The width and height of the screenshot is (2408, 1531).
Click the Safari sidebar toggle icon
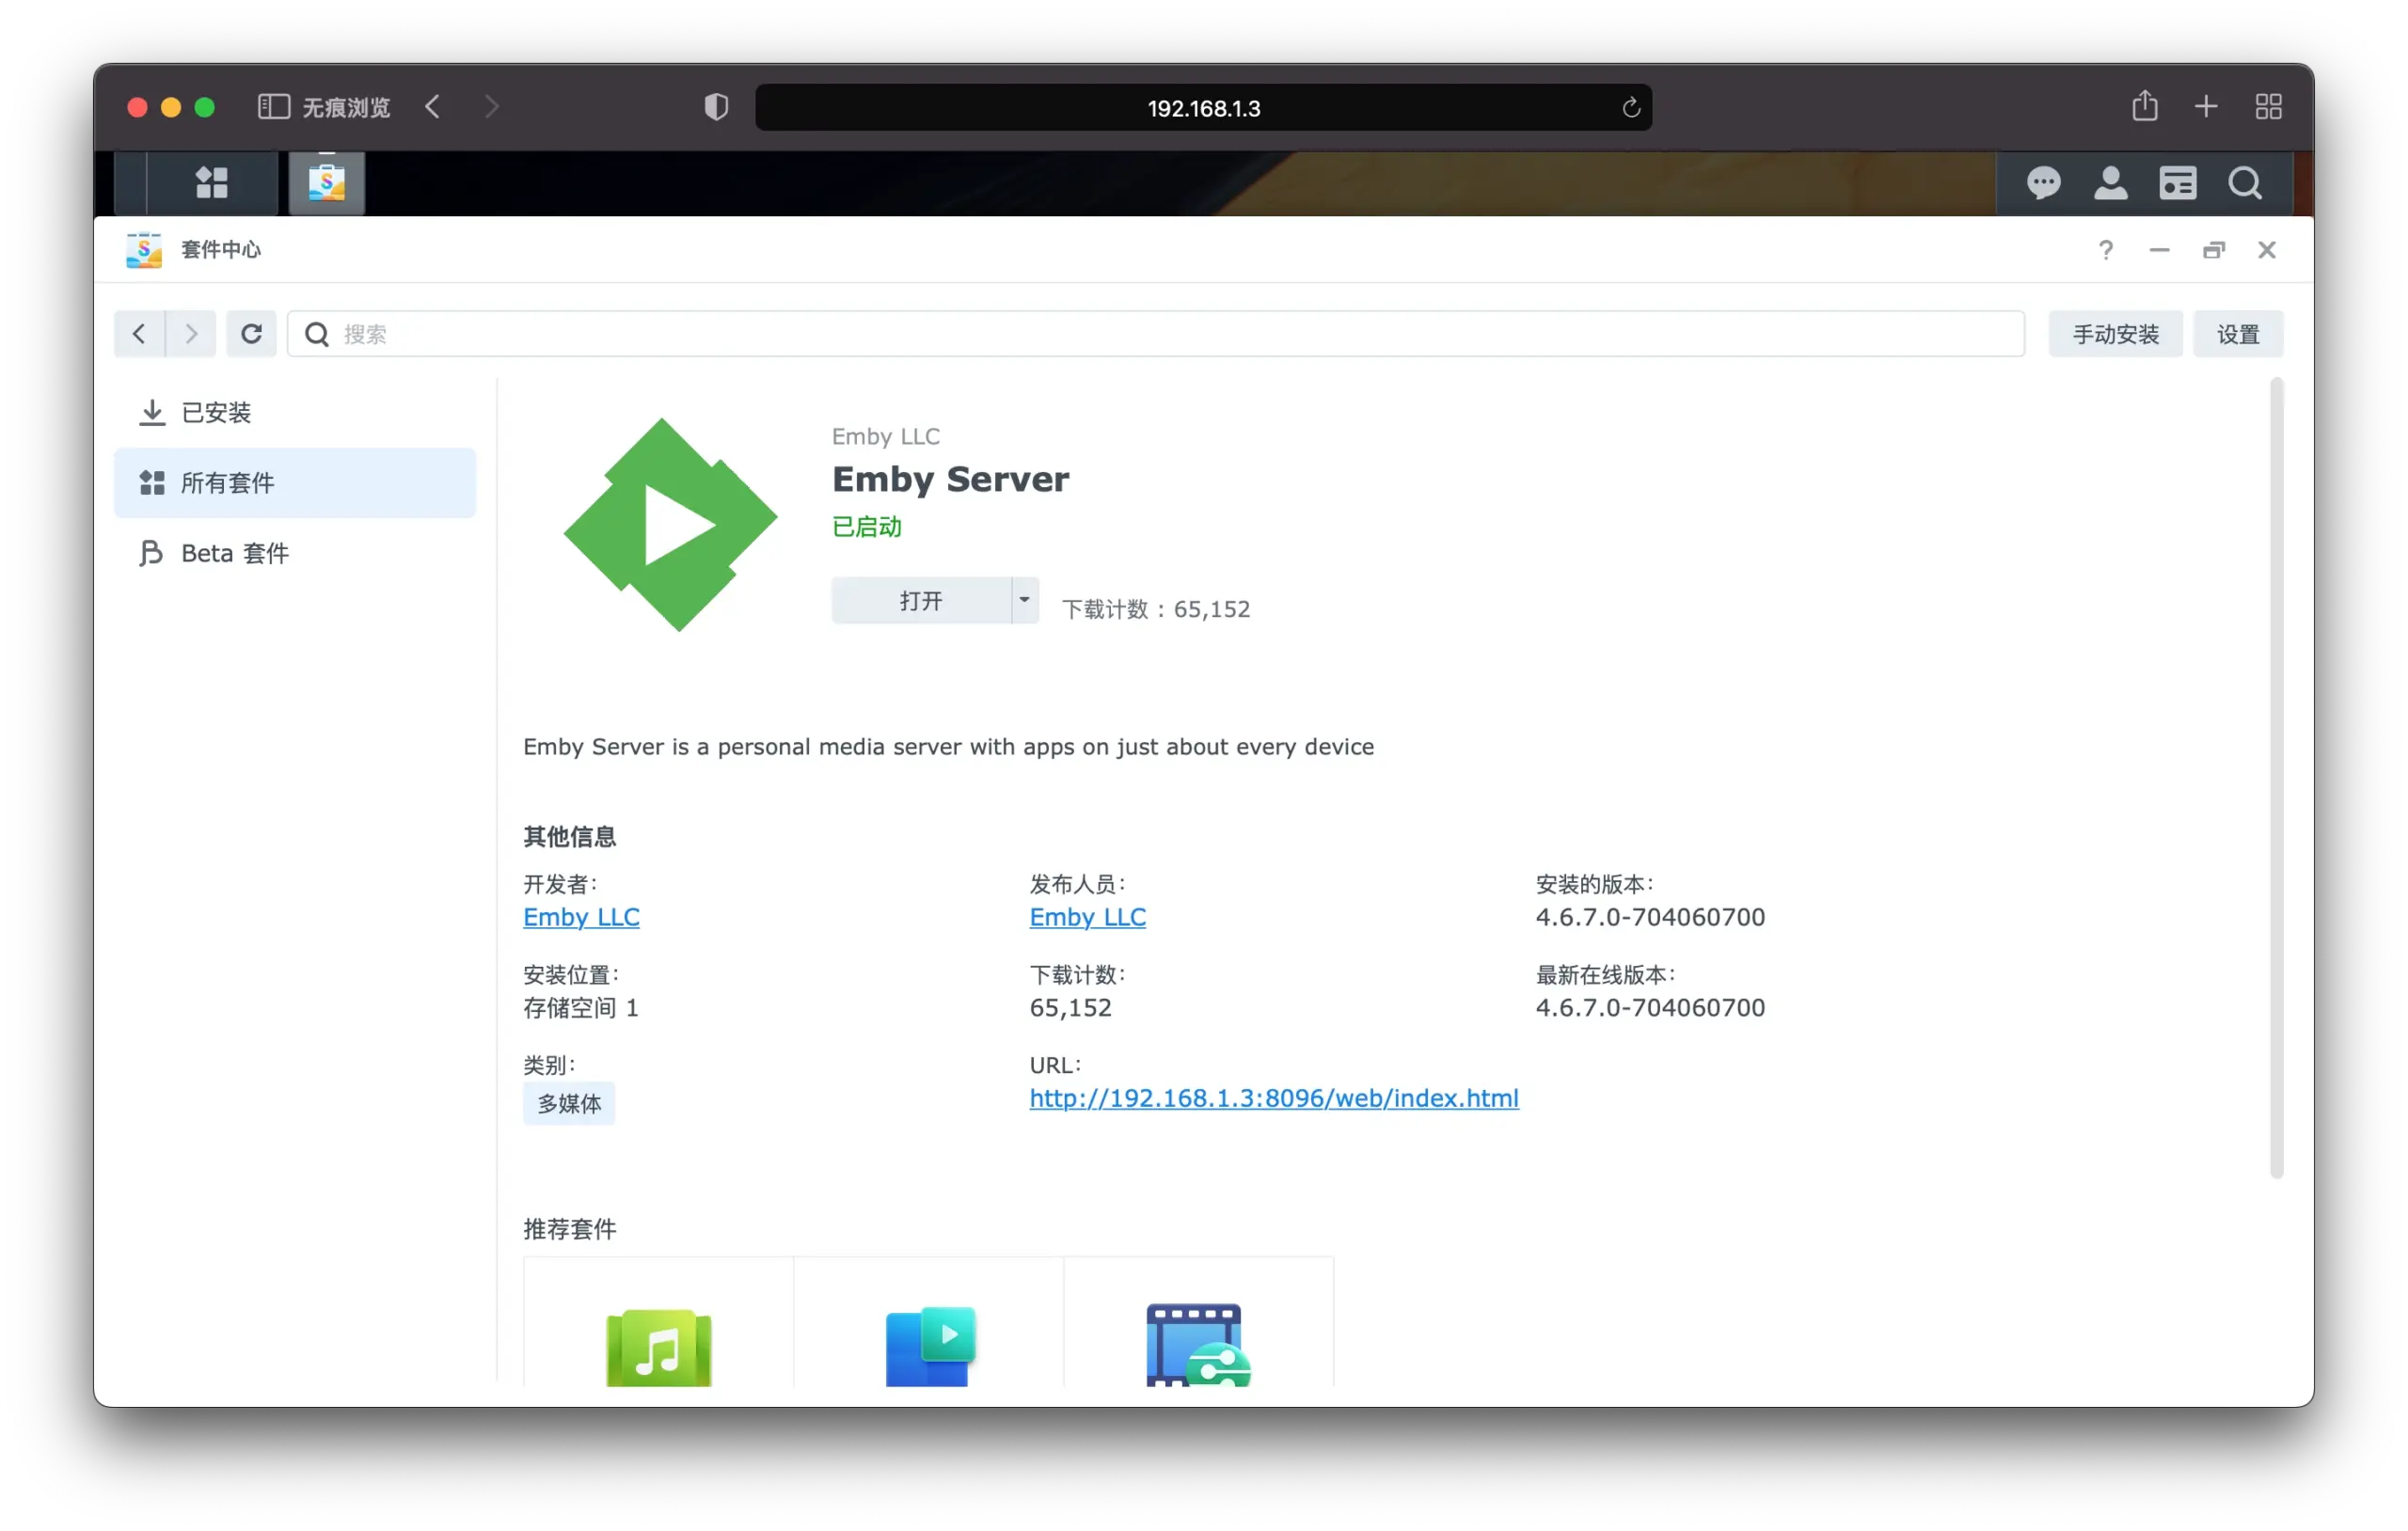pos(273,107)
